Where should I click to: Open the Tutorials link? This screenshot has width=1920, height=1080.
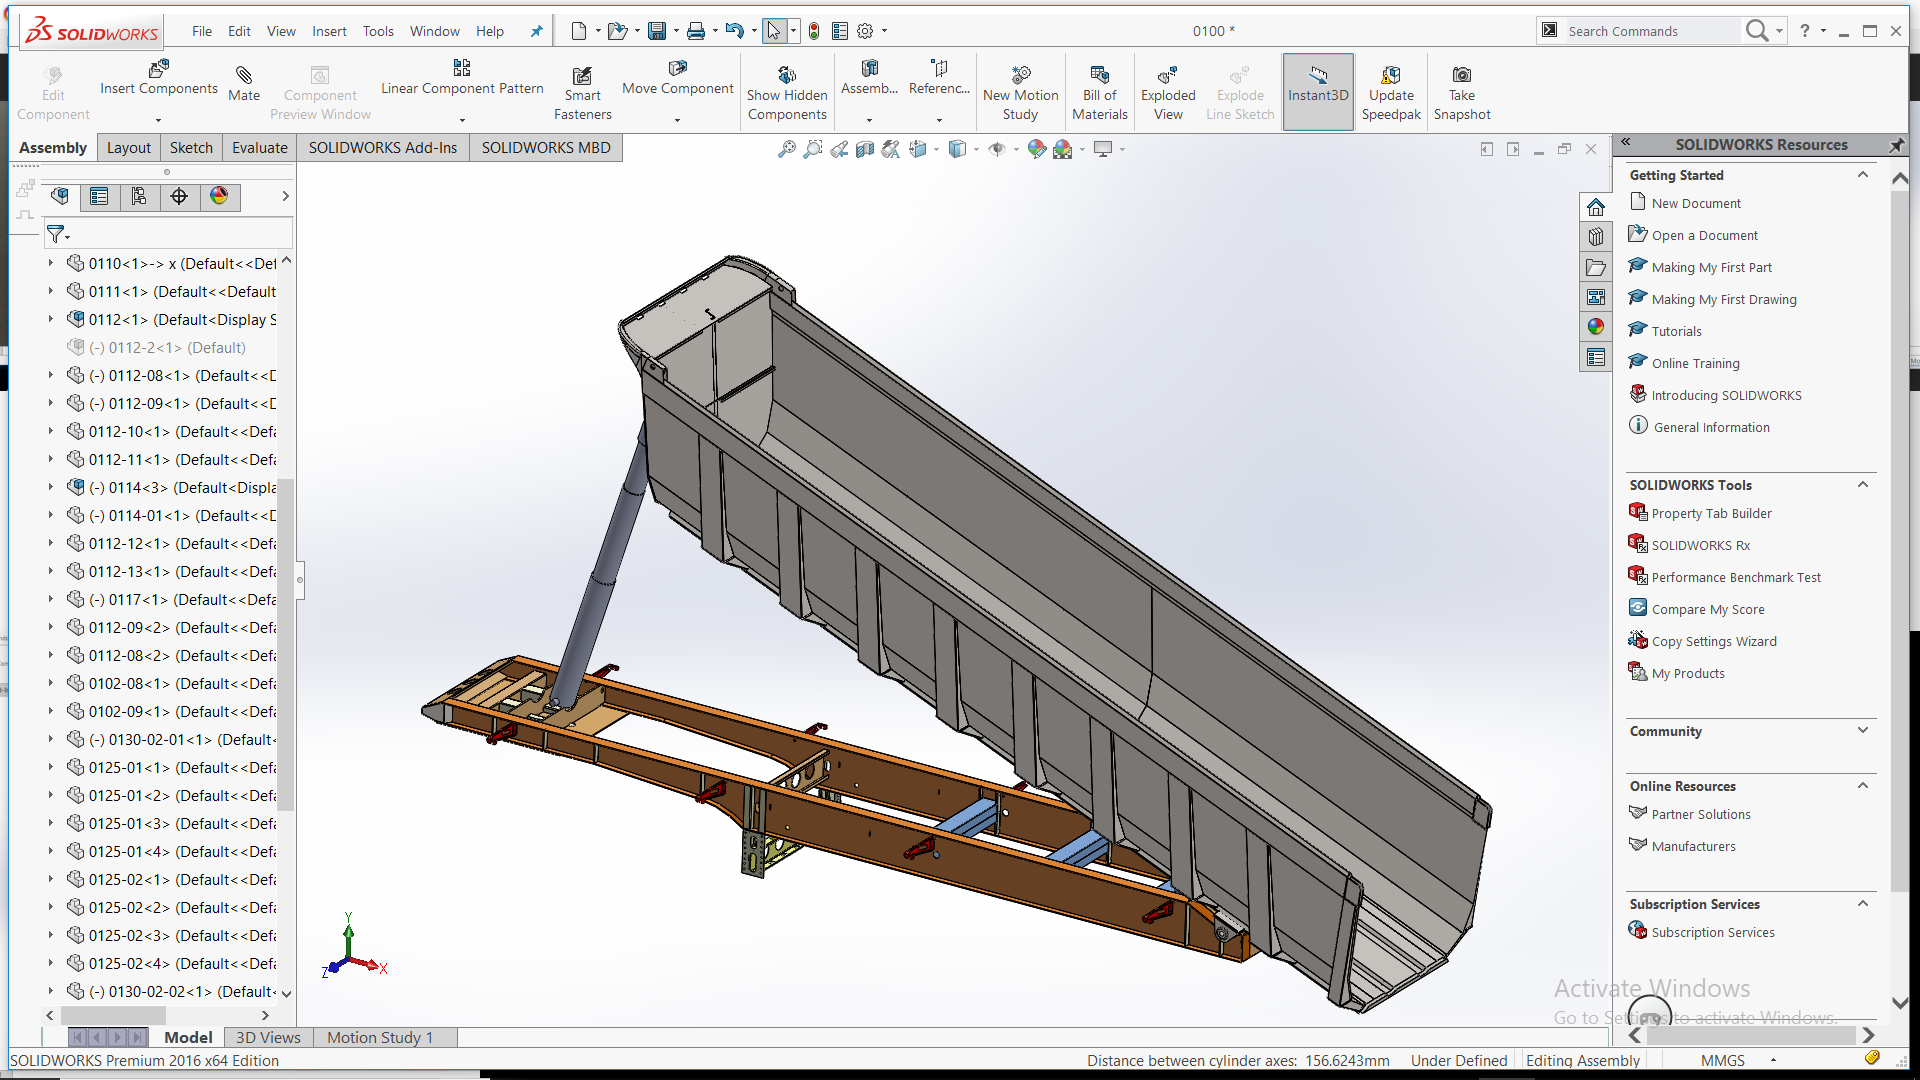[x=1676, y=331]
